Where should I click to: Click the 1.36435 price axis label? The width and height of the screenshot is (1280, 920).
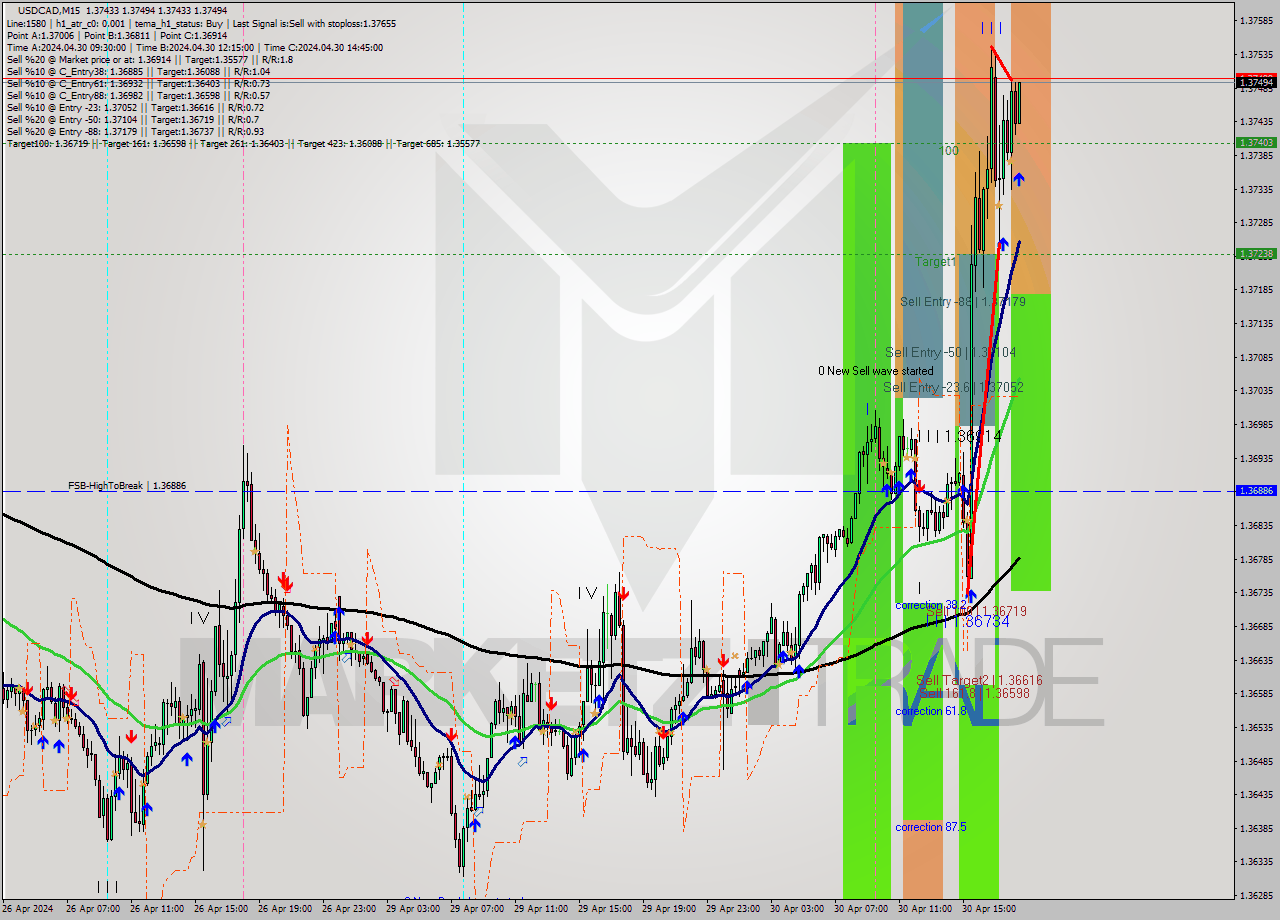click(x=1256, y=794)
